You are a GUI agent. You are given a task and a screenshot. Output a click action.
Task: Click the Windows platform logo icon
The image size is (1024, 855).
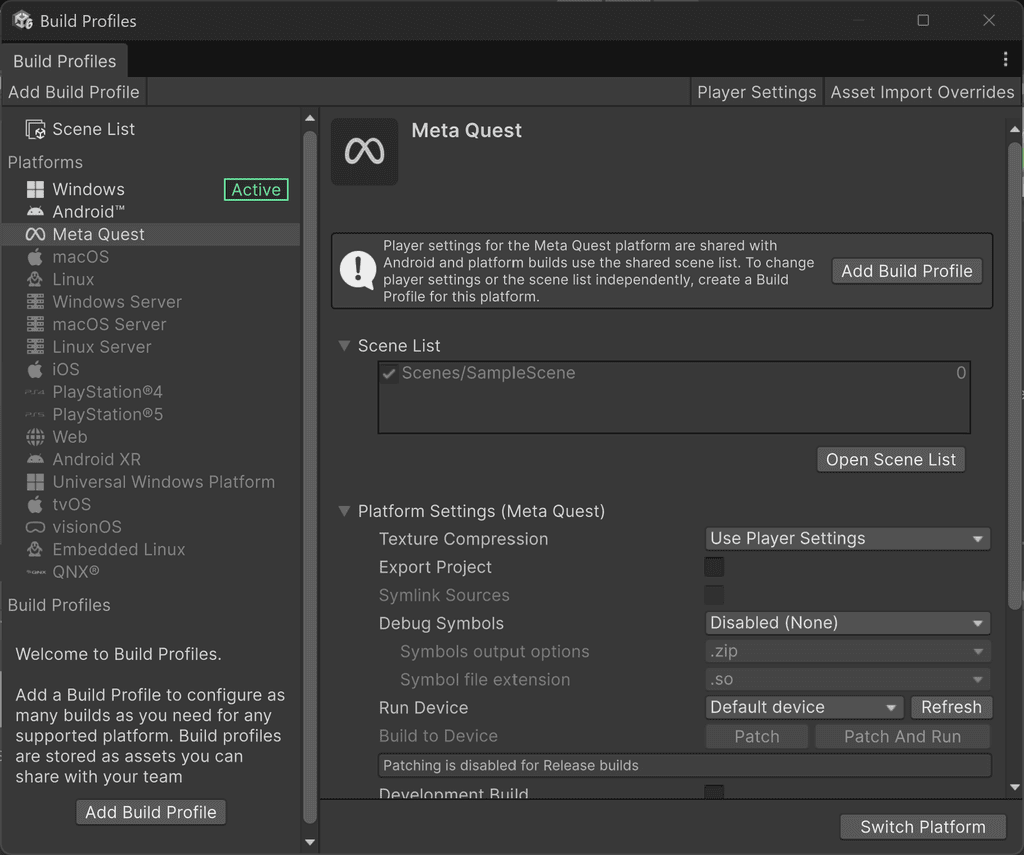coord(35,189)
